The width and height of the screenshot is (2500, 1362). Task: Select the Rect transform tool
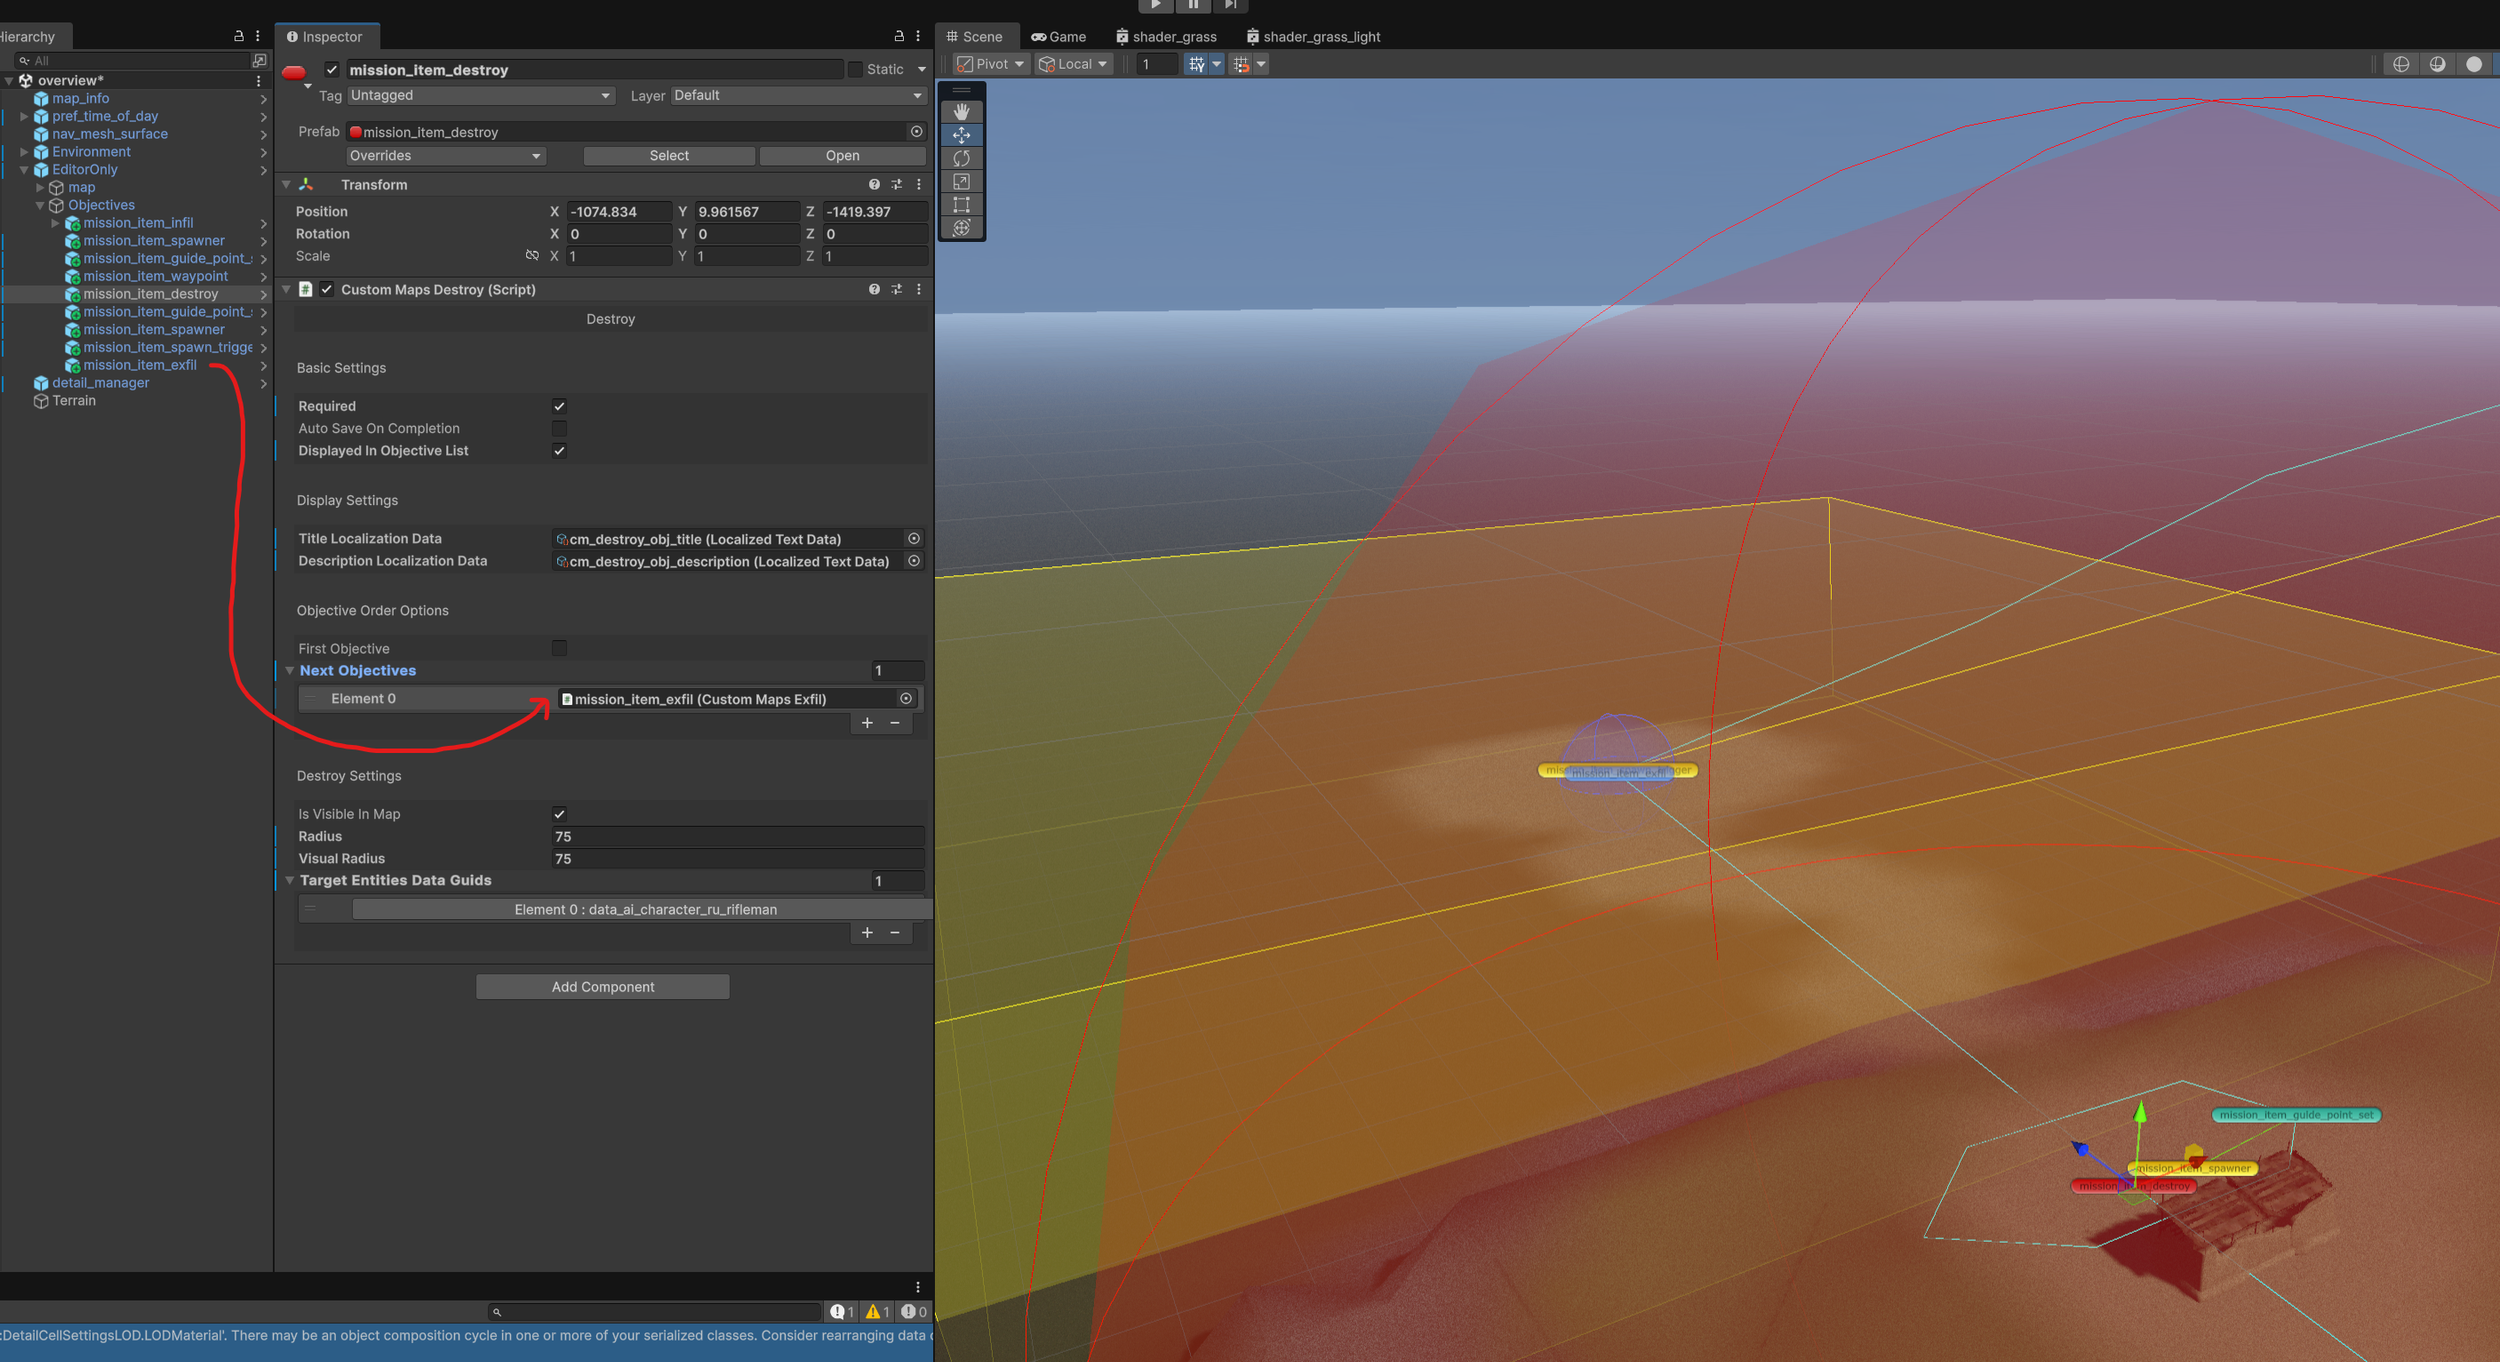point(961,205)
